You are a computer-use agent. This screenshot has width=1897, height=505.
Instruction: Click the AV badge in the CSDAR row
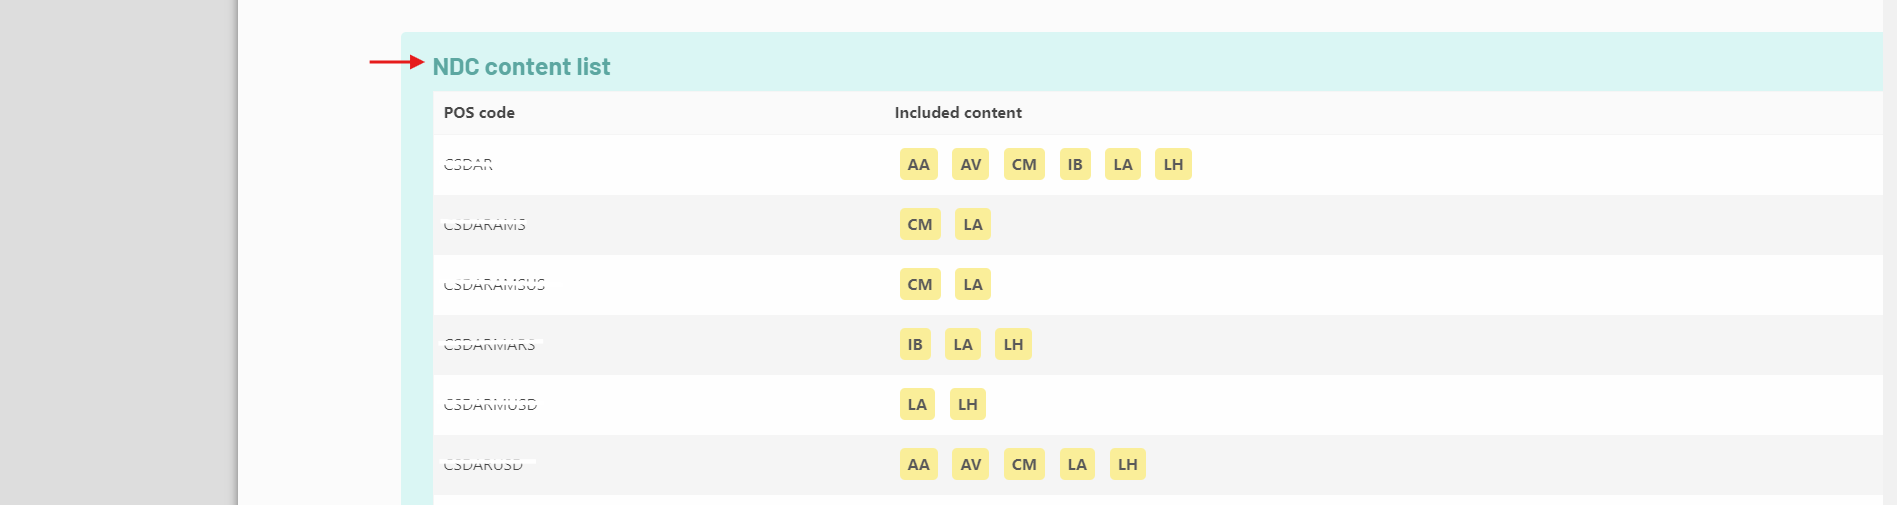tap(971, 164)
